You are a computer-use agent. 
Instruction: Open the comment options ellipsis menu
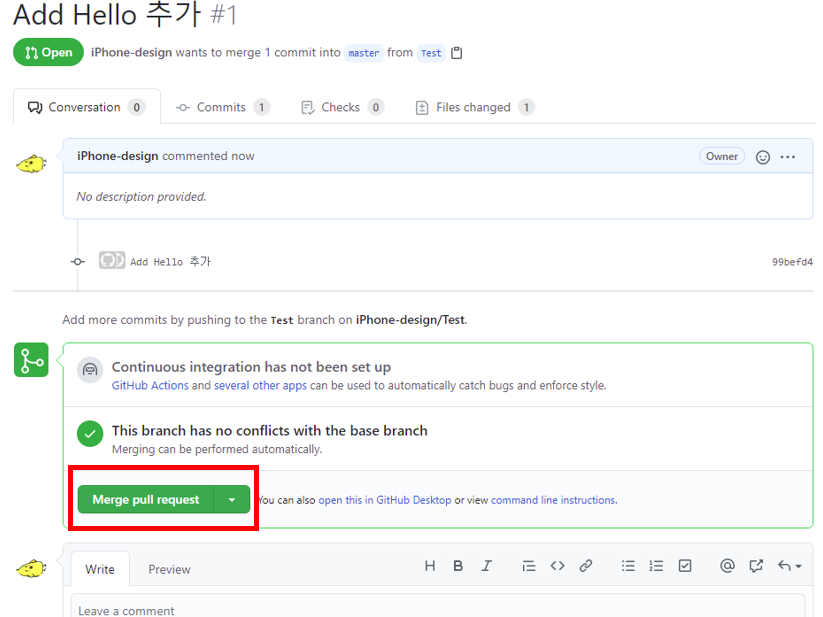tap(787, 157)
